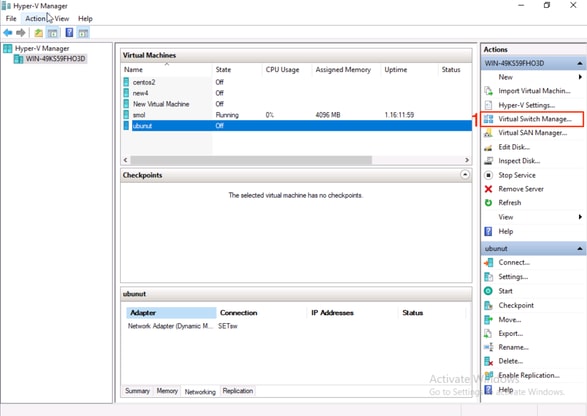Collapse the WIN-49KS59FHO3D actions section
Image resolution: width=587 pixels, height=416 pixels.
(x=580, y=63)
